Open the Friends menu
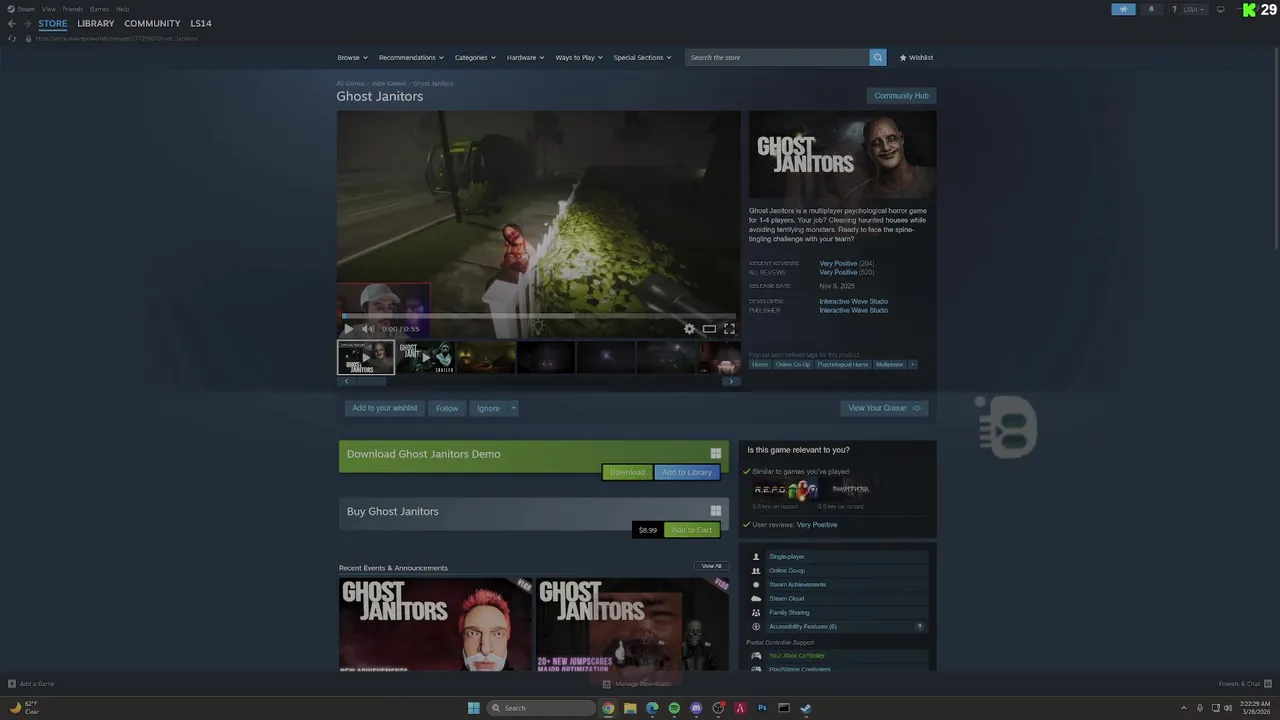This screenshot has height=720, width=1280. (x=73, y=9)
